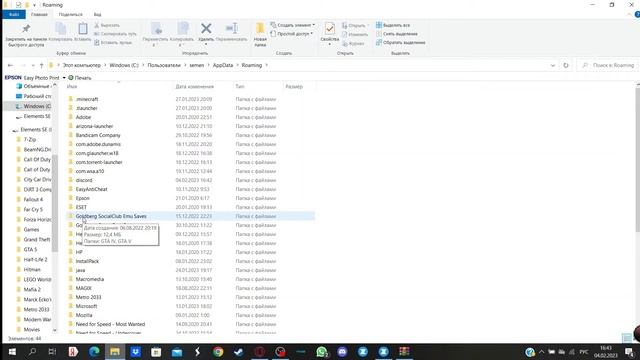Click the Select none command

click(x=397, y=34)
